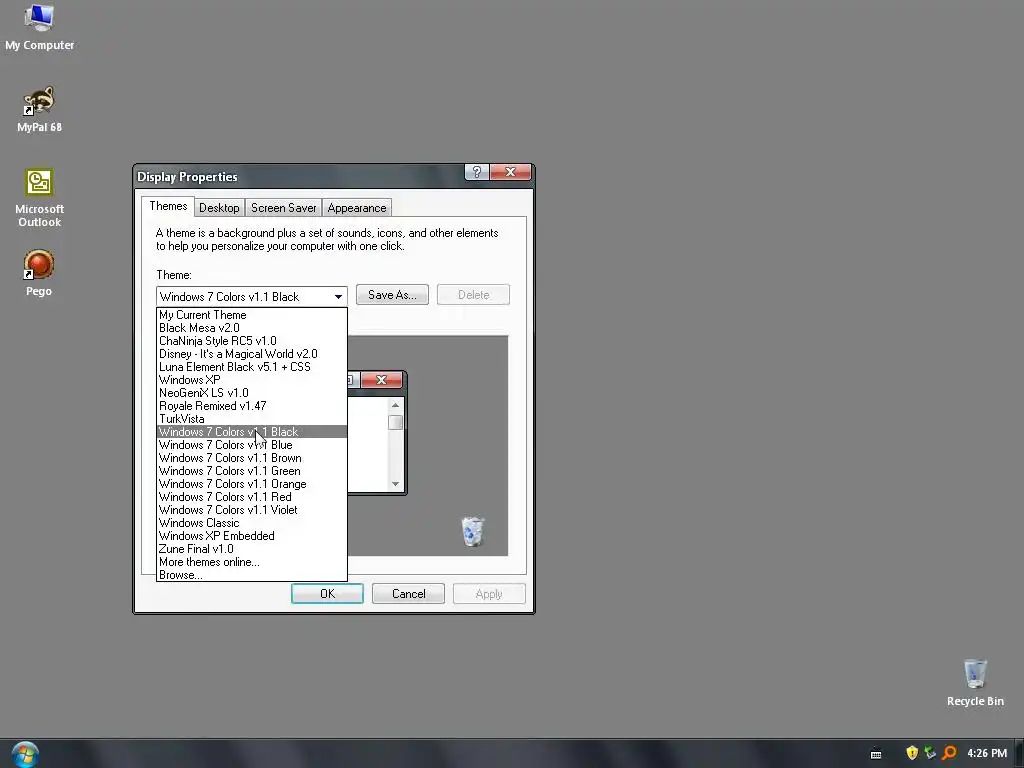1024x768 pixels.
Task: Choose Windows 7 Colors v1.1 Orange
Action: click(252, 484)
